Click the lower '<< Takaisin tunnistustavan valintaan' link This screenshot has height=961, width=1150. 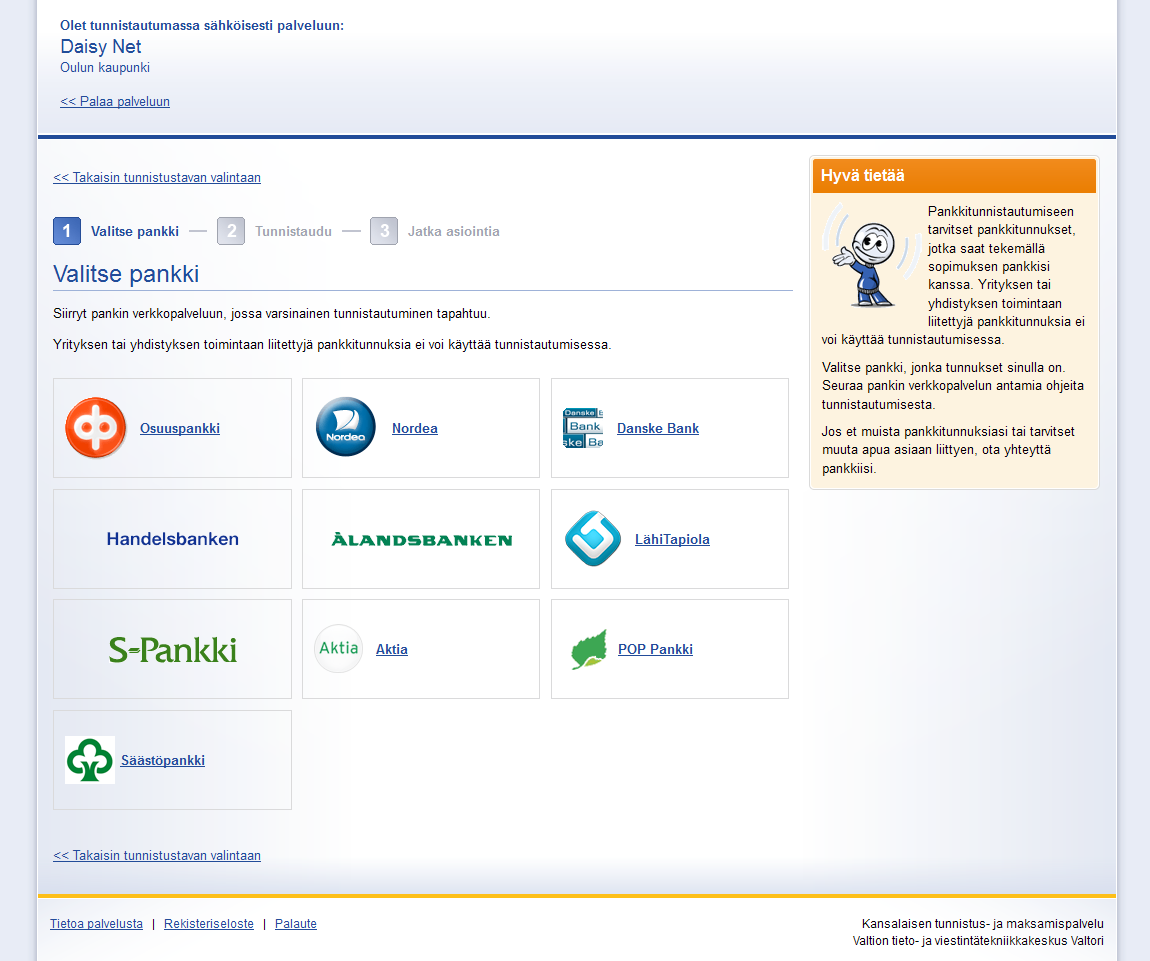[x=157, y=855]
